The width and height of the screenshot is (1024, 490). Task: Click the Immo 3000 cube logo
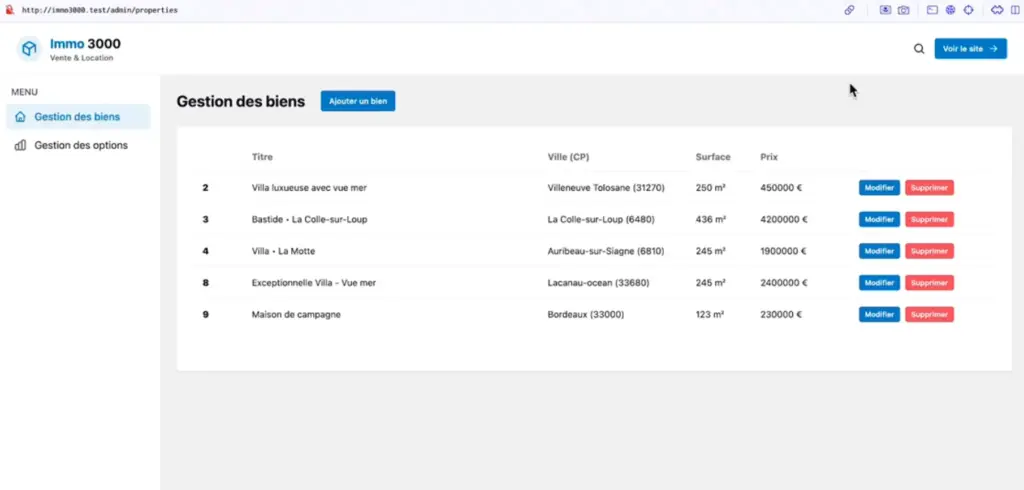click(29, 49)
